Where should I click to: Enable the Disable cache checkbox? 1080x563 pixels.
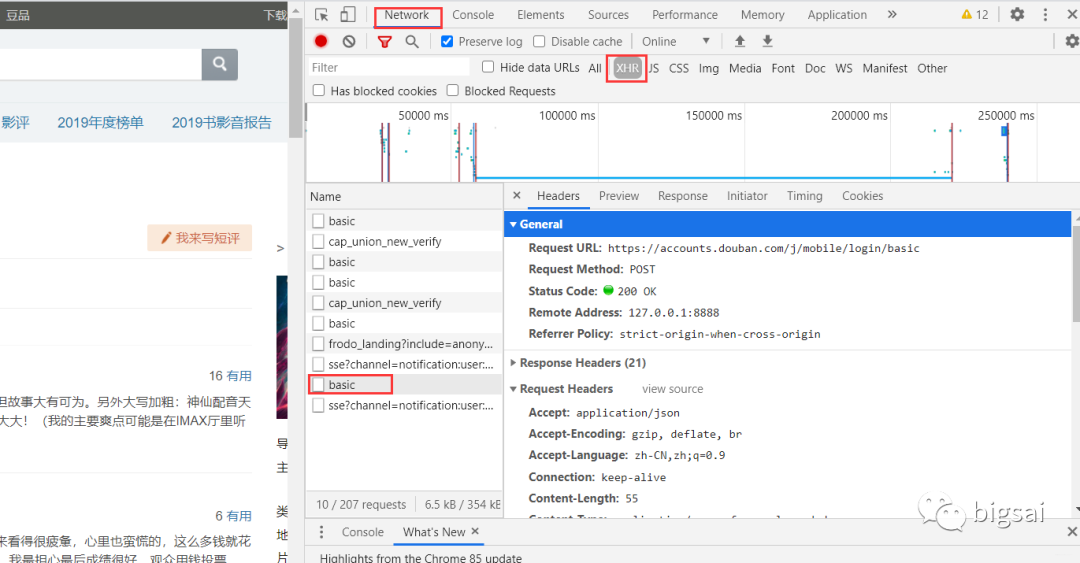coord(539,41)
